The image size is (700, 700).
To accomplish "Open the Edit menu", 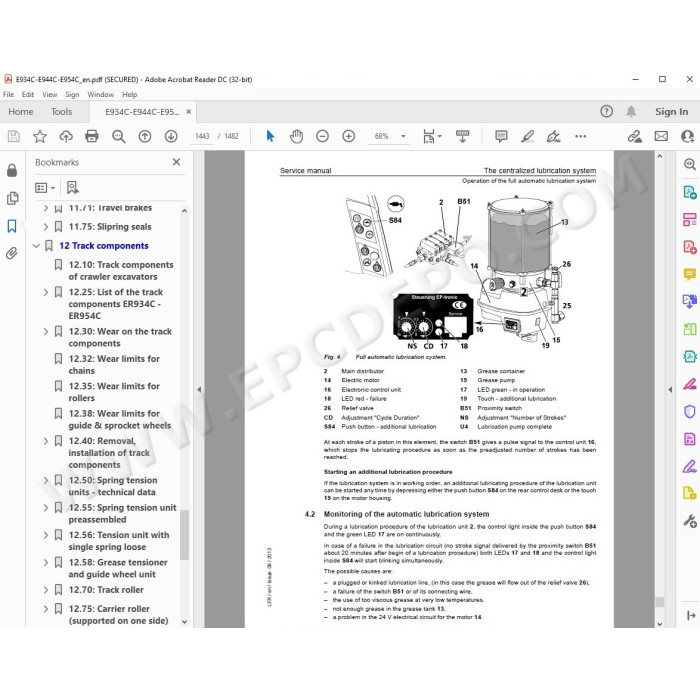I will coord(28,95).
